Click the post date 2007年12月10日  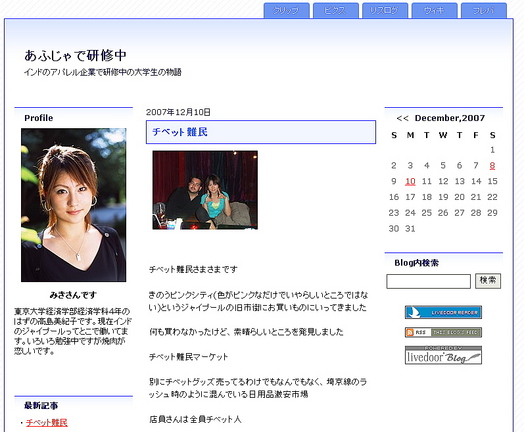click(x=178, y=112)
